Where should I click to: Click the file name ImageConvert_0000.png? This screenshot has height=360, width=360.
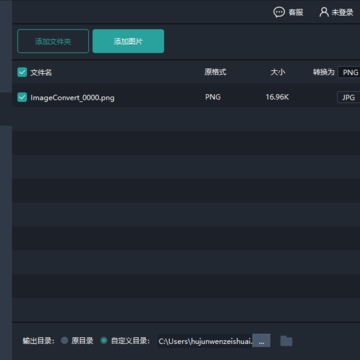point(72,98)
